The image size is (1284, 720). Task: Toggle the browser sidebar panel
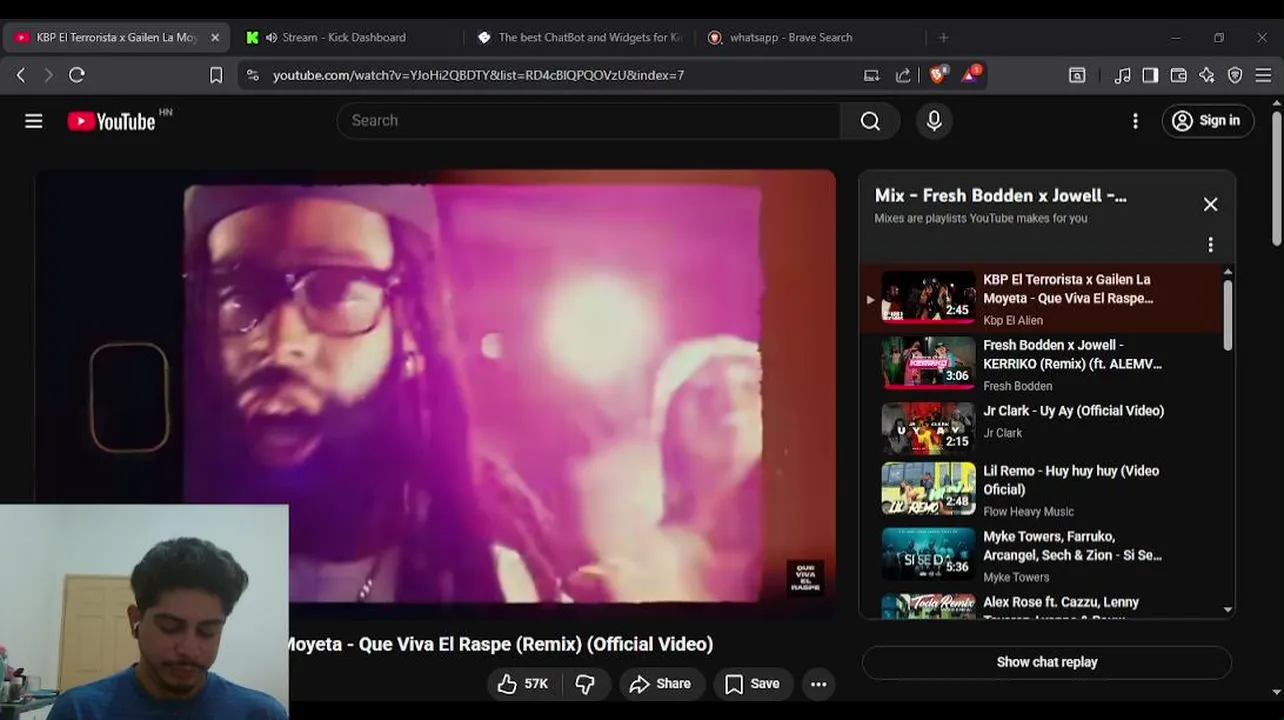tap(1150, 75)
